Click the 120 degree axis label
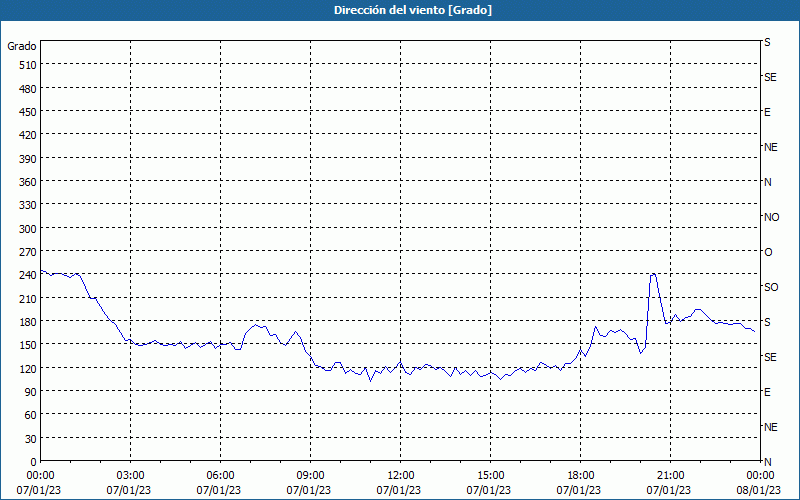 click(28, 368)
